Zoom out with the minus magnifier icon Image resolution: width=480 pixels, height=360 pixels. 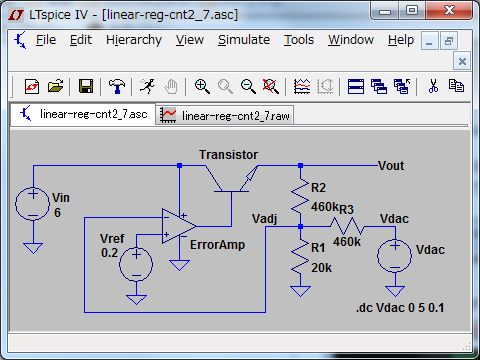click(x=248, y=86)
